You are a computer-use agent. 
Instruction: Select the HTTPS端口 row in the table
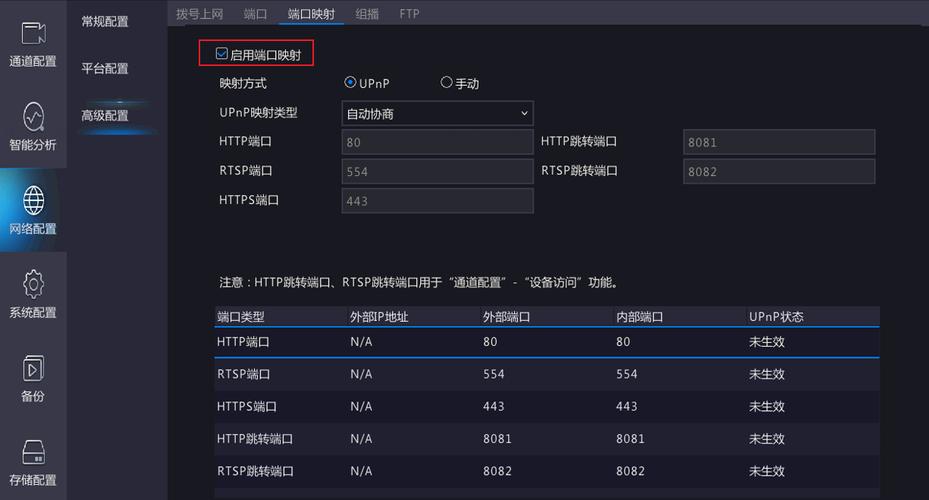coord(546,406)
